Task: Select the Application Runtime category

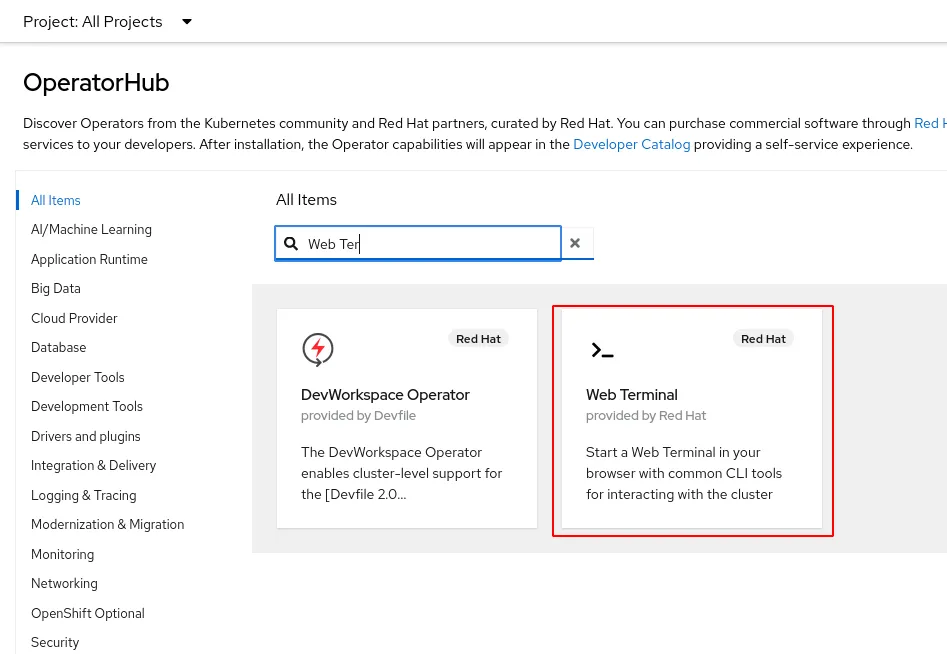Action: click(x=89, y=259)
